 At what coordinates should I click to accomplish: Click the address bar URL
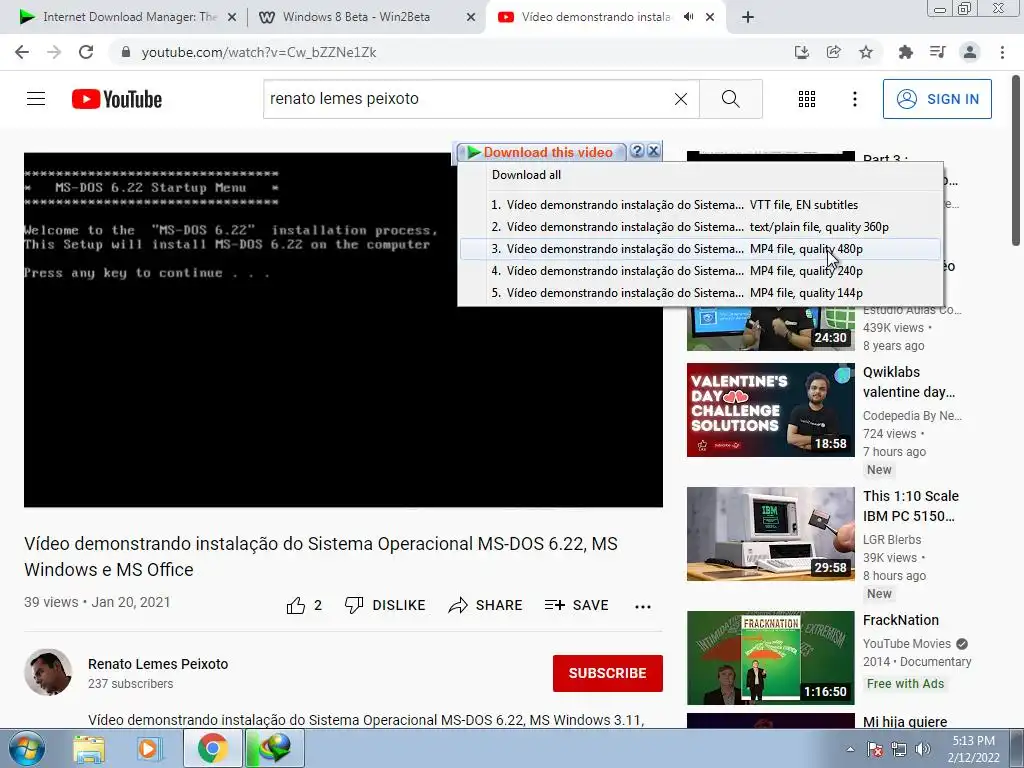tap(259, 52)
